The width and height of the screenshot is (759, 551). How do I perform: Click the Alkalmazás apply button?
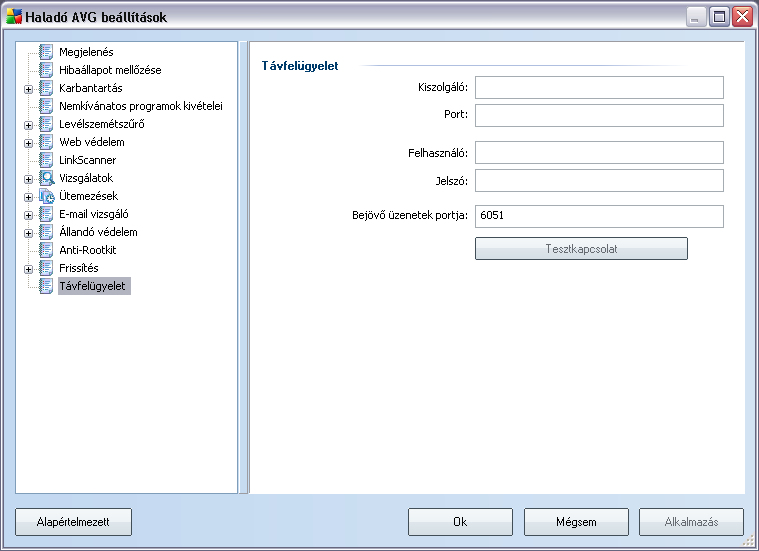691,522
